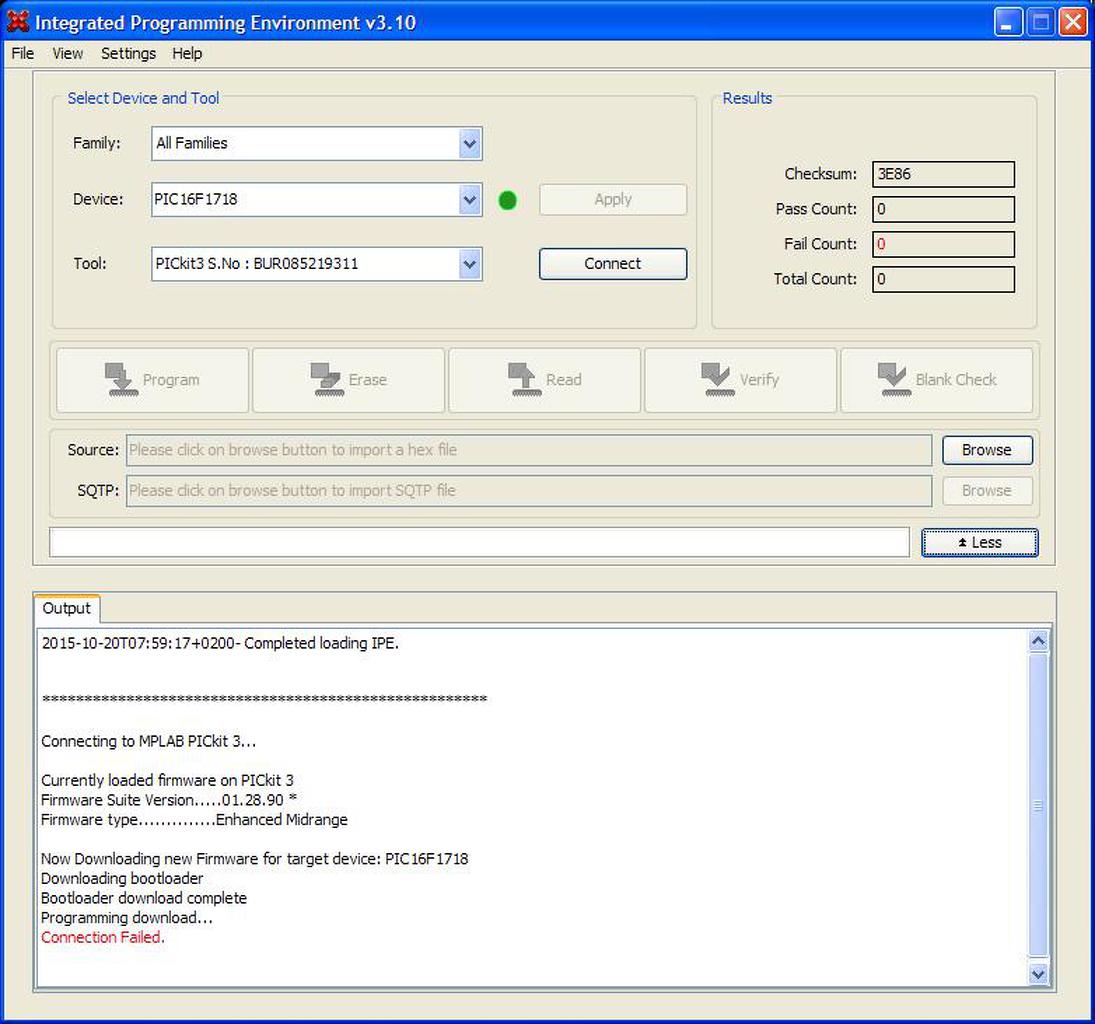1095x1024 pixels.
Task: Click the Read button with upload icon
Action: pos(545,380)
